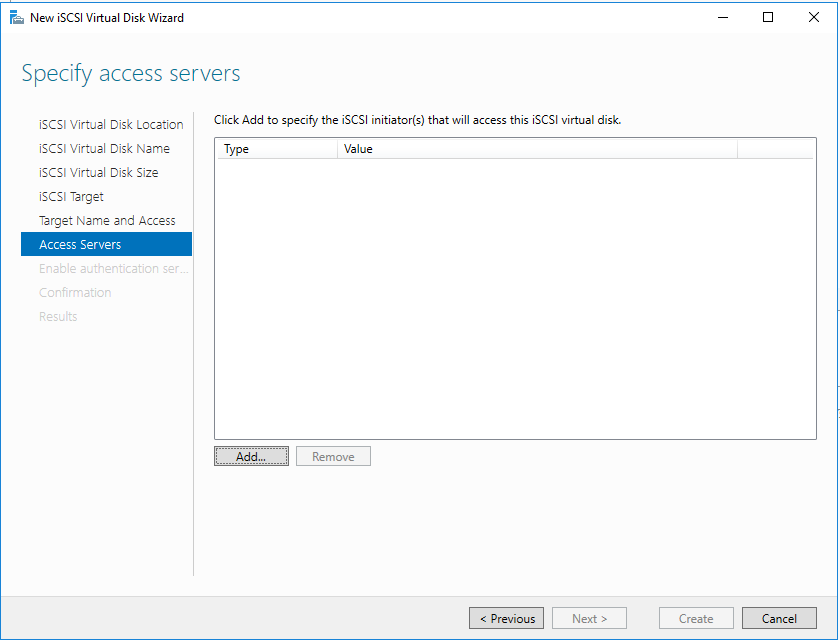
Task: Jump to the iSCSI Virtual Disk Size step
Action: pos(98,173)
